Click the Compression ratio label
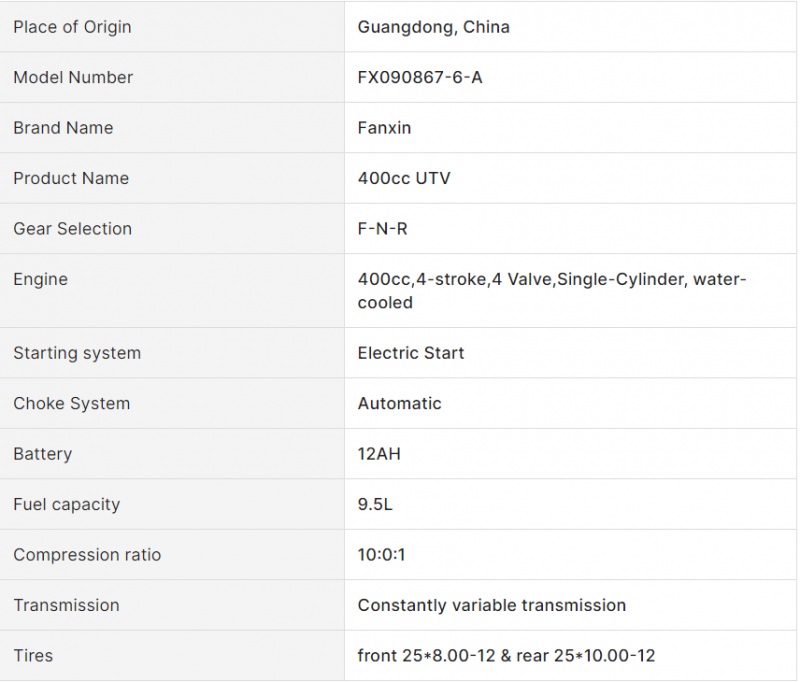The height and width of the screenshot is (682, 800). click(87, 555)
